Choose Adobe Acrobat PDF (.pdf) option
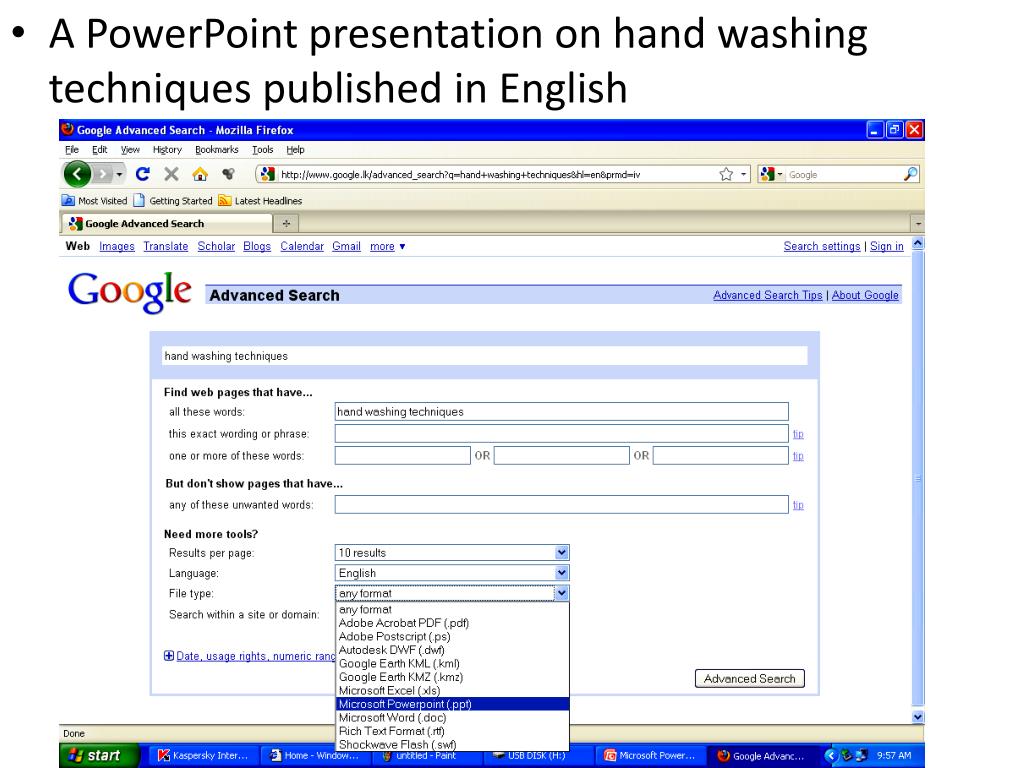The image size is (1024, 768). coord(452,623)
